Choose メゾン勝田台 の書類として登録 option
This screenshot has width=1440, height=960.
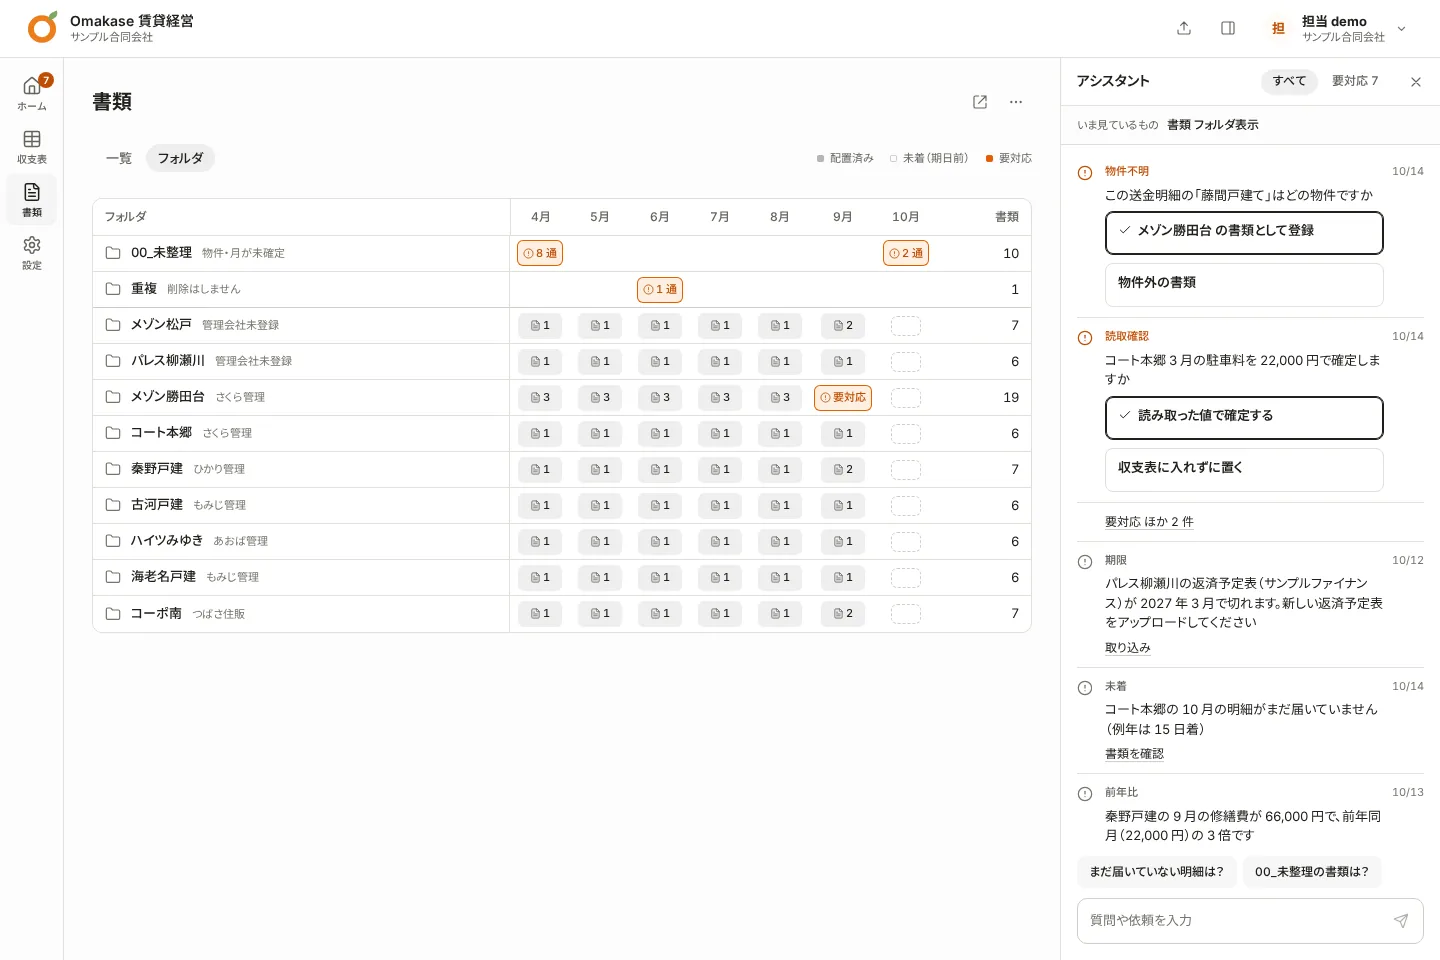point(1244,233)
